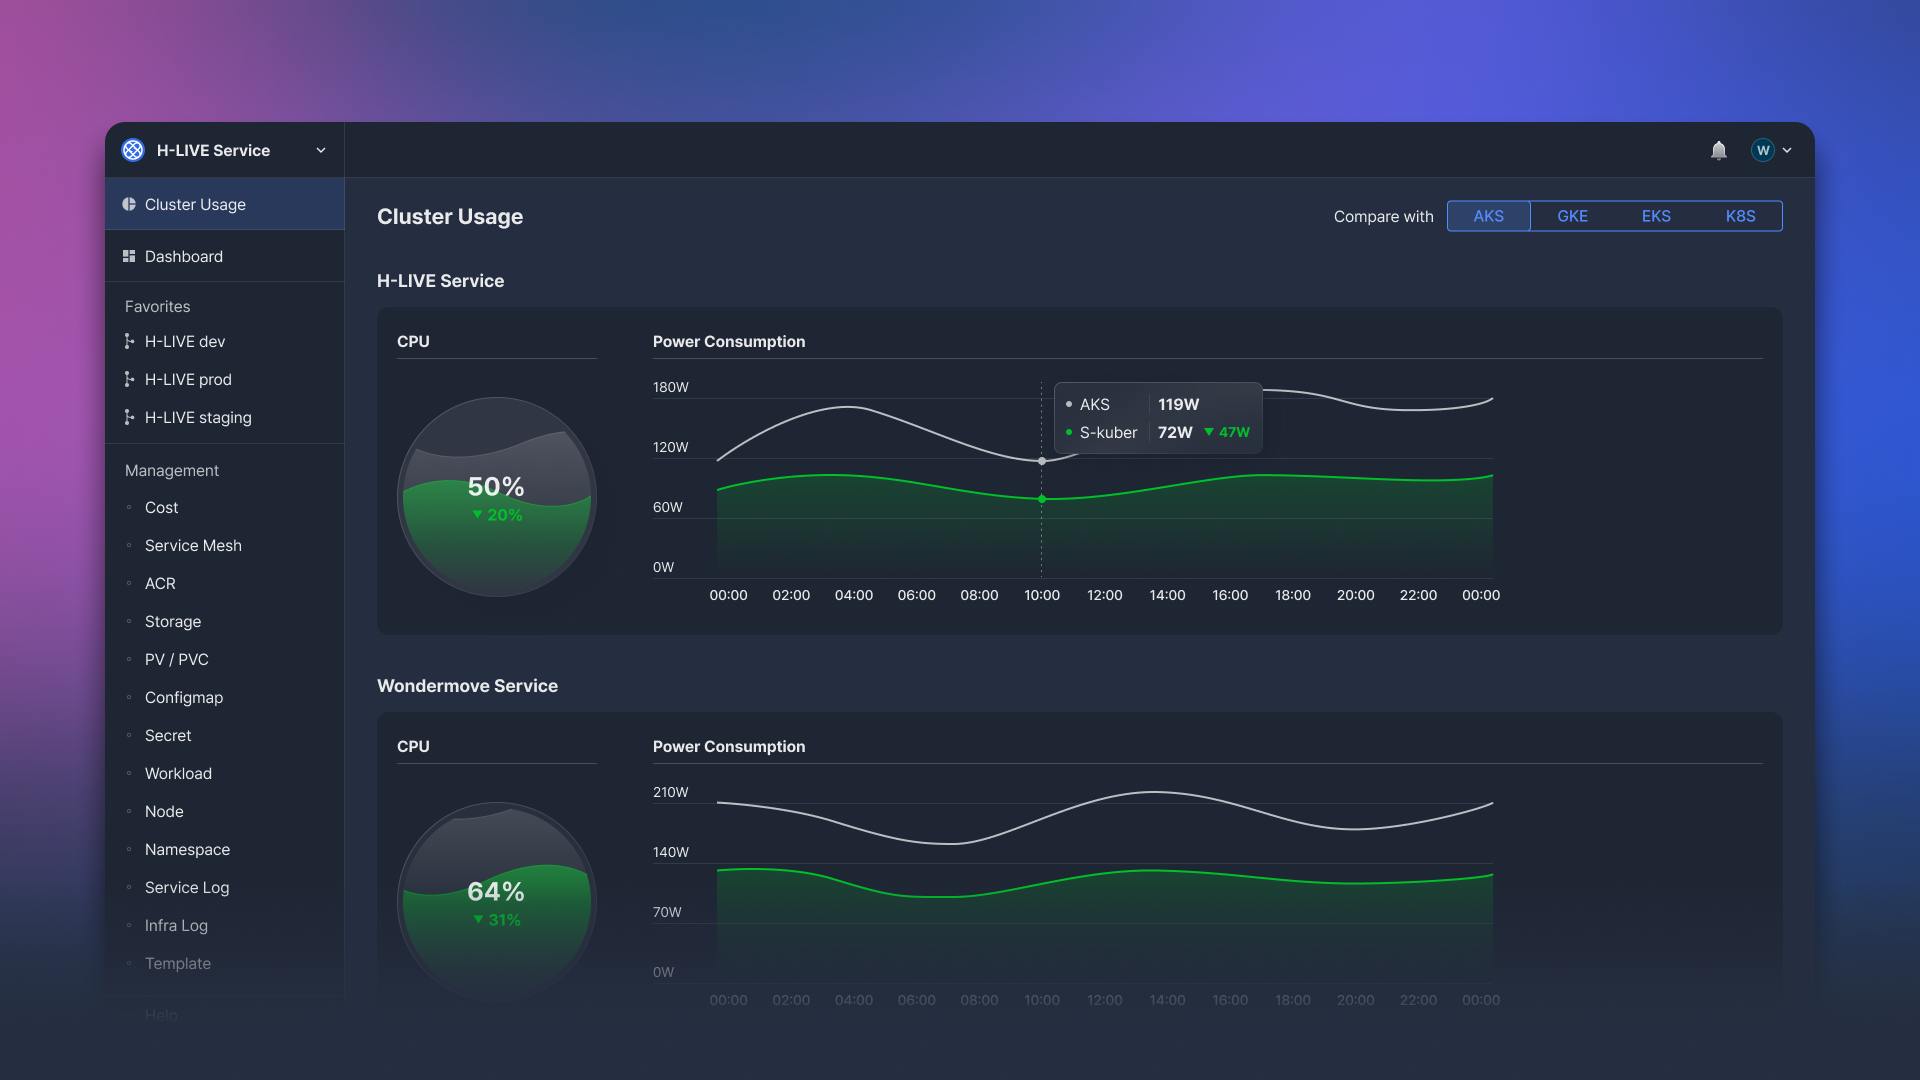Open the notifications bell
This screenshot has height=1080, width=1920.
point(1718,150)
